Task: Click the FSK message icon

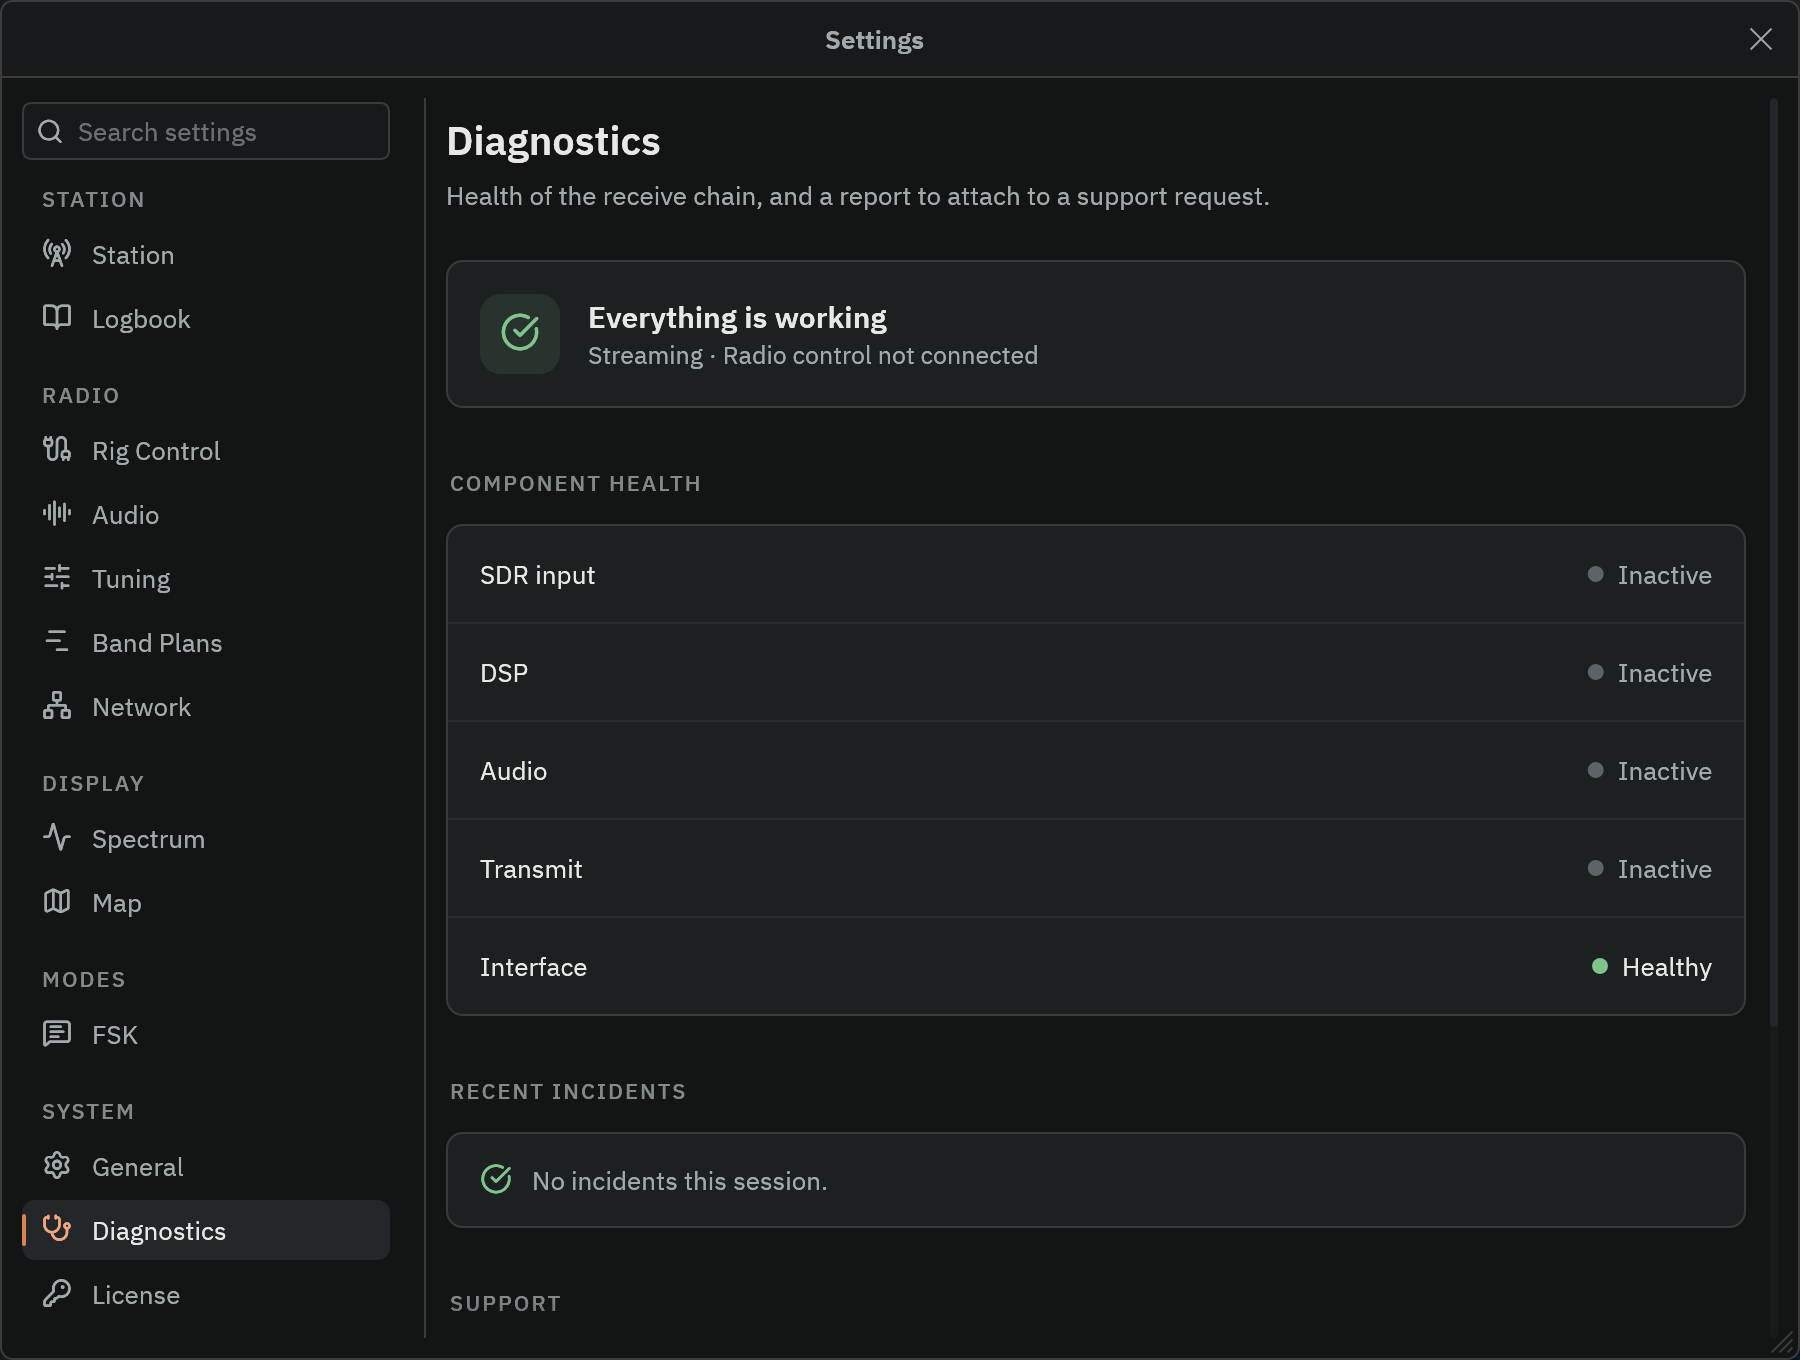Action: (57, 1034)
